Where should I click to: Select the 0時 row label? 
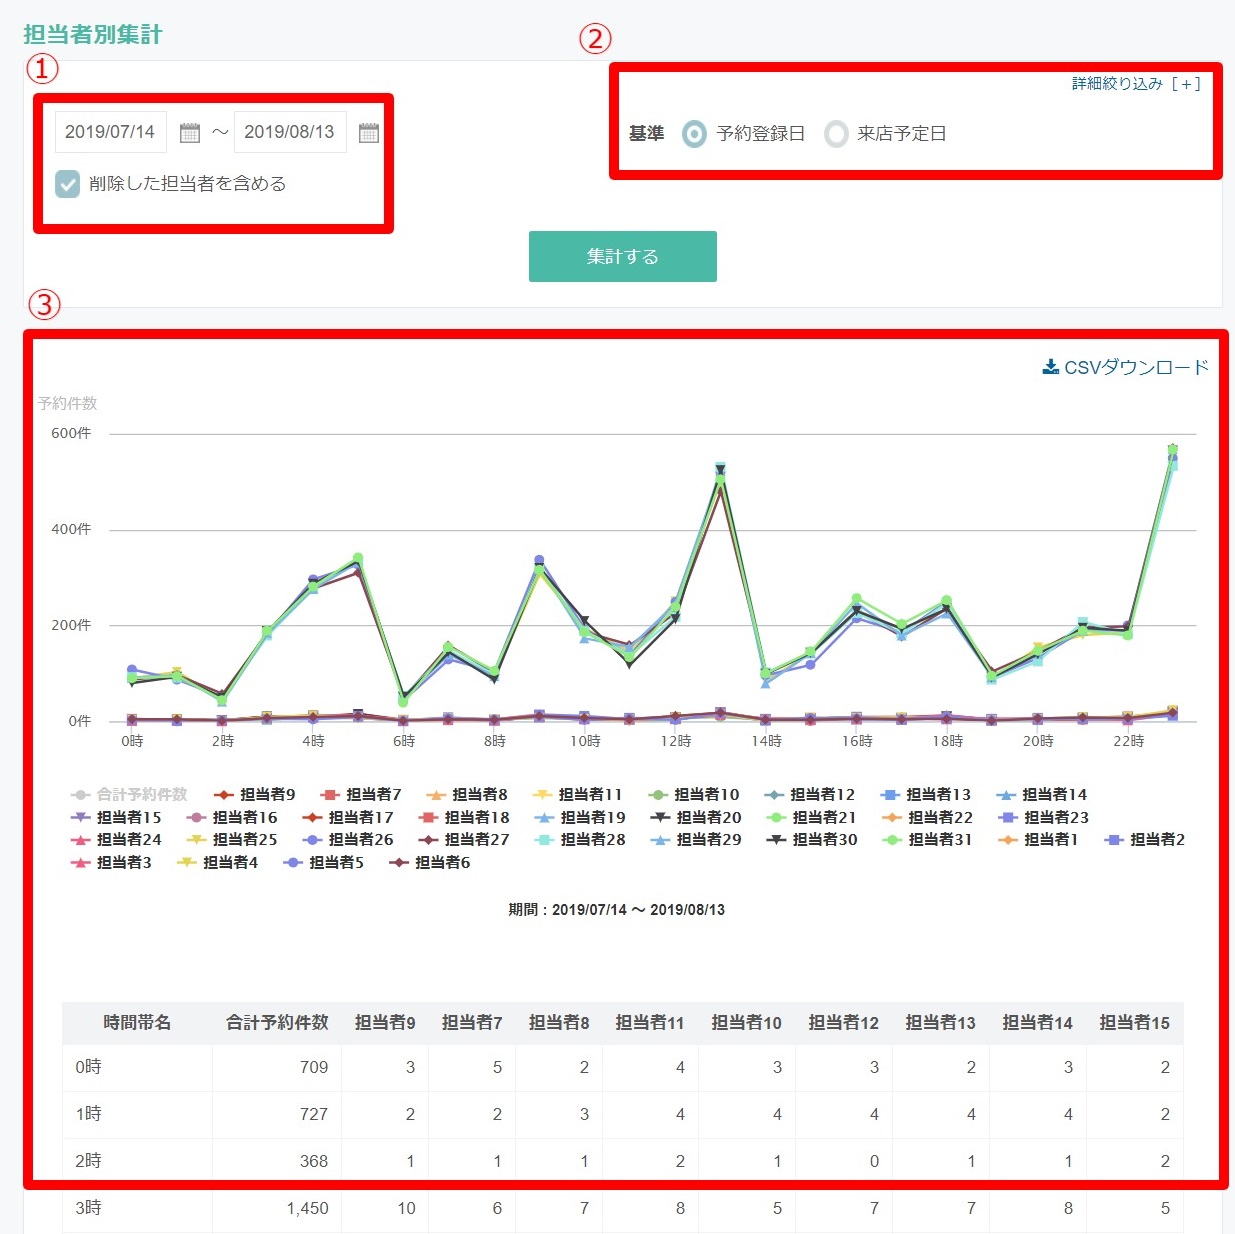88,1067
